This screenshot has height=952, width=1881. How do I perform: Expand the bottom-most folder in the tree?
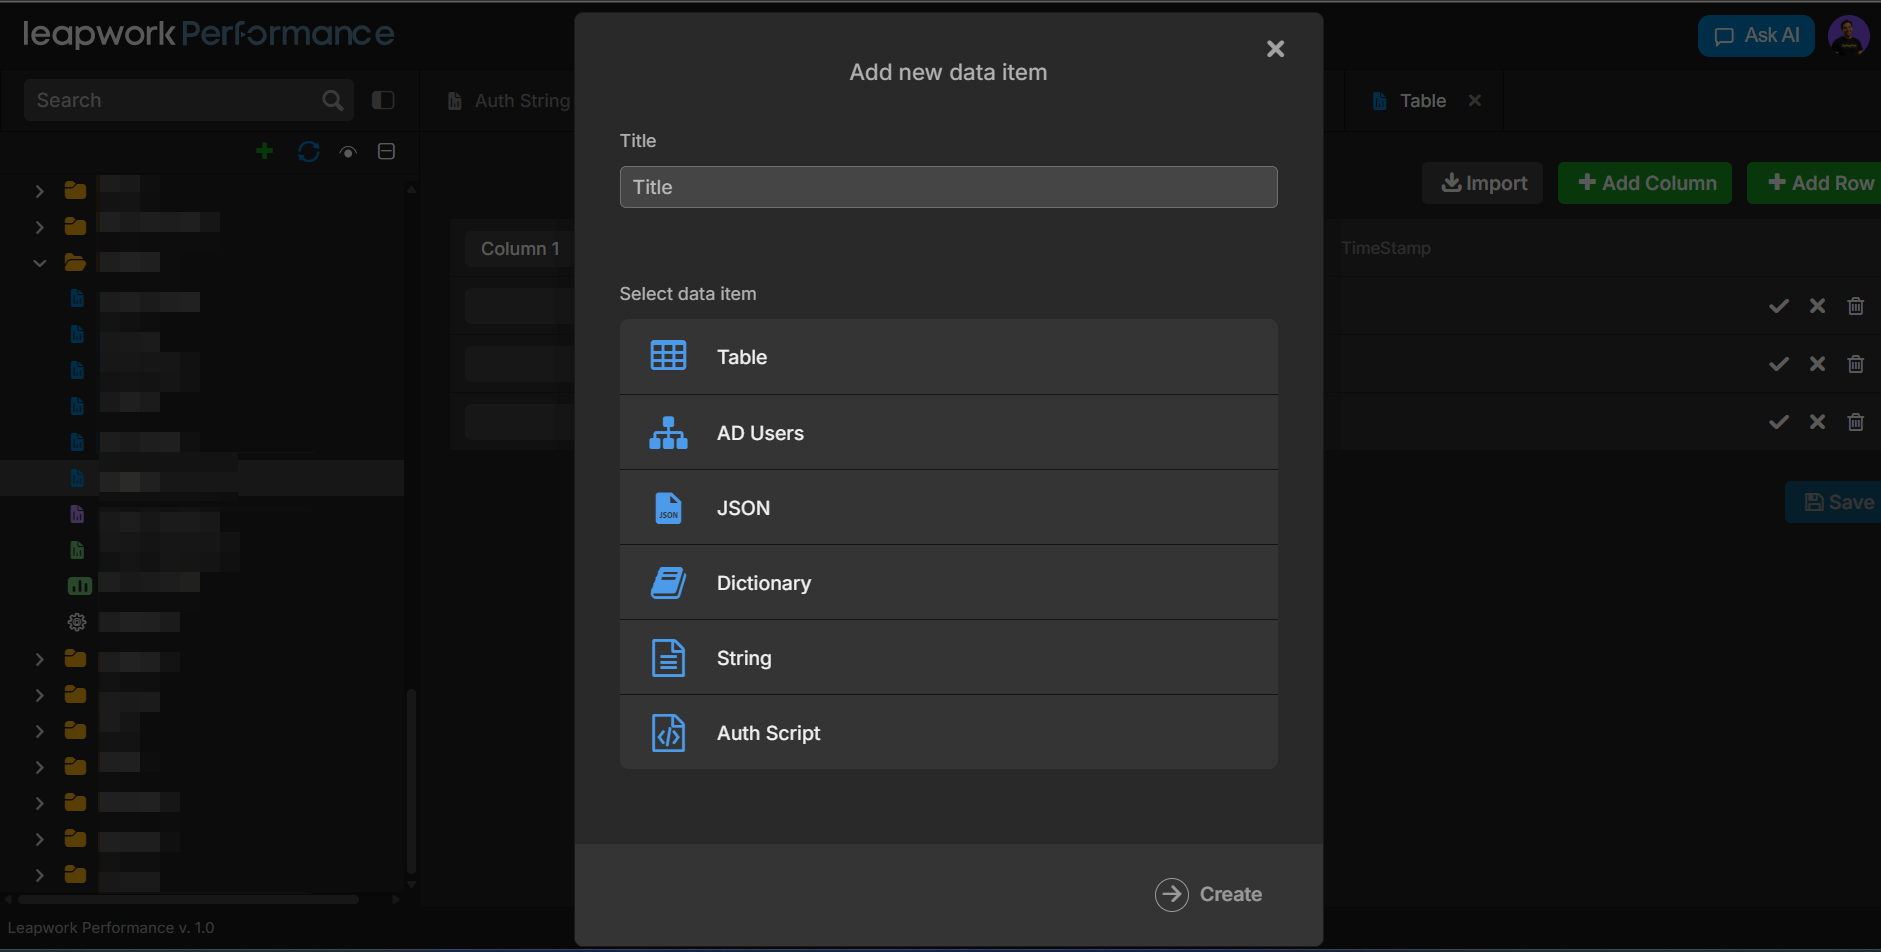pyautogui.click(x=40, y=875)
